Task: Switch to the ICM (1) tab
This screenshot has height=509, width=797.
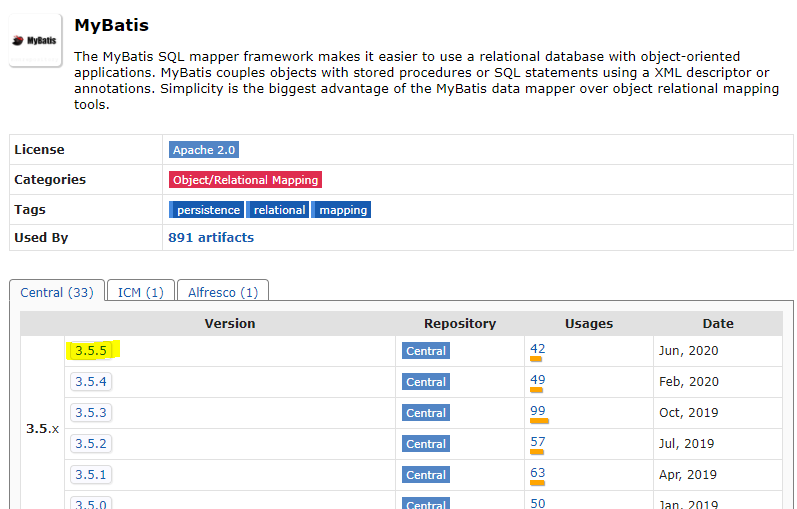Action: [141, 292]
